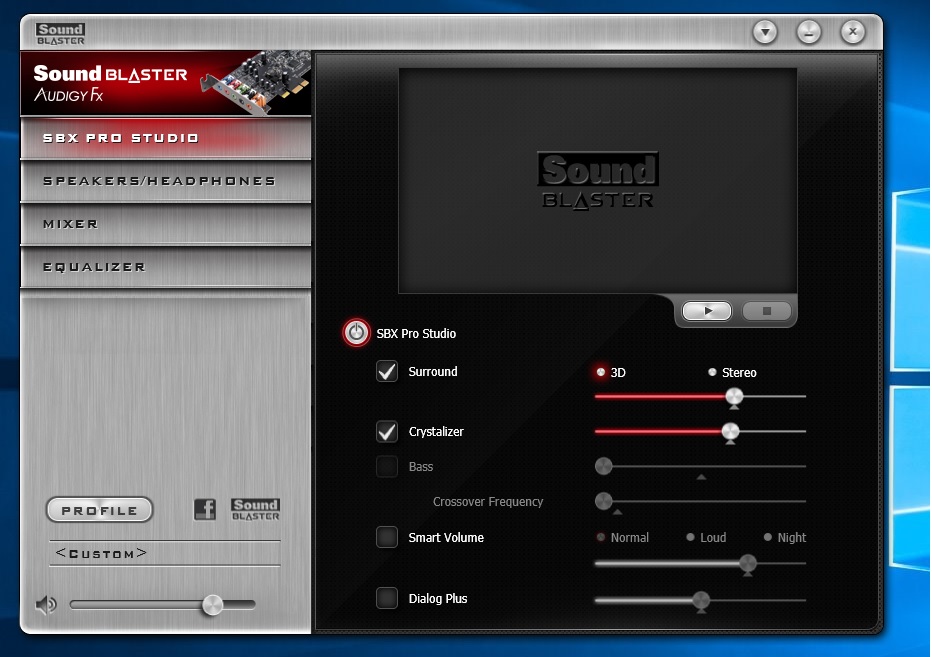Click the Sound Blaster Audigy Fx banner
Image resolution: width=932 pixels, height=657 pixels.
[166, 83]
